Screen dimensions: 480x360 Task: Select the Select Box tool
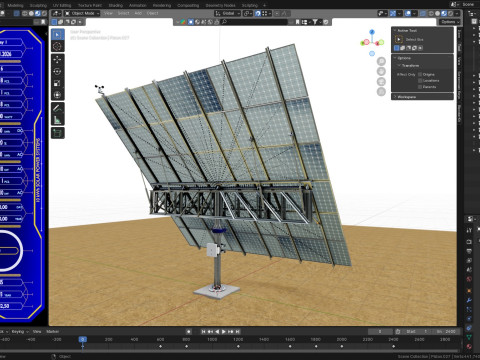click(57, 35)
